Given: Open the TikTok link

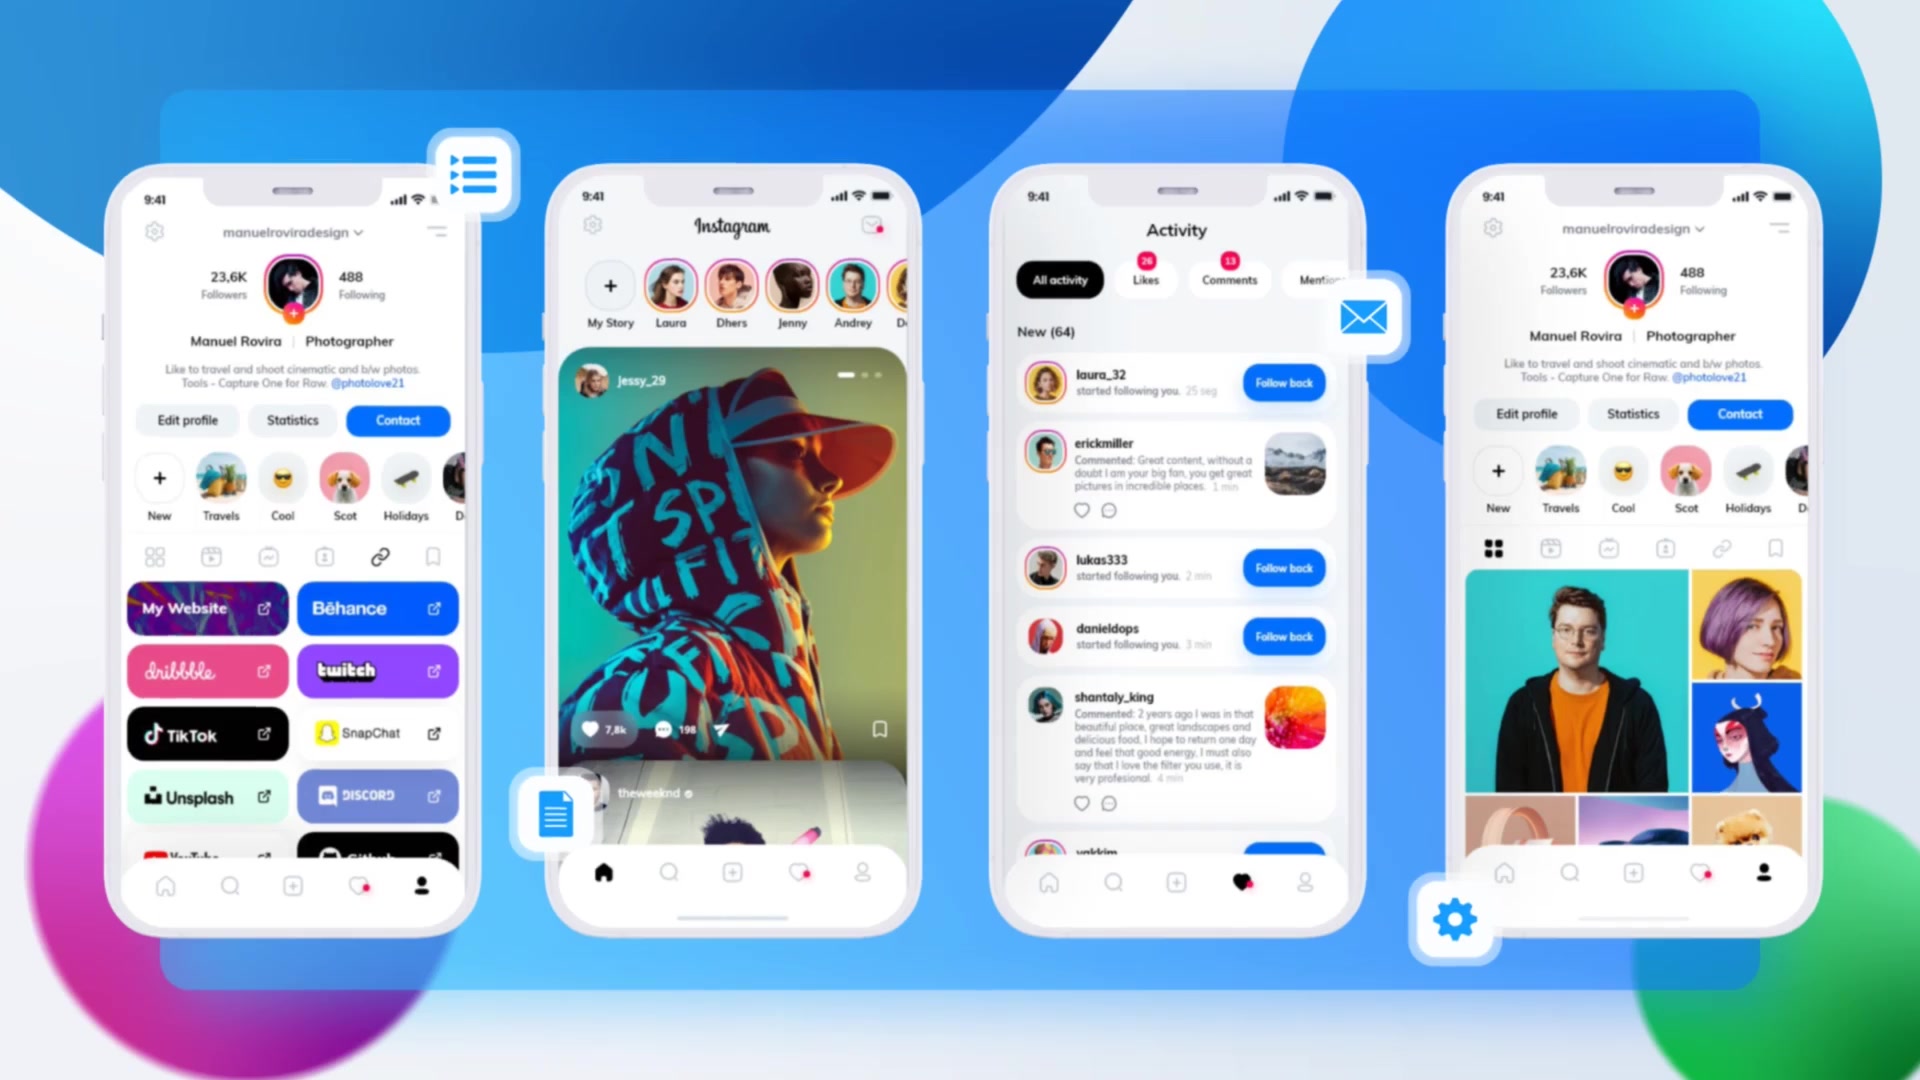Looking at the screenshot, I should click(x=206, y=732).
